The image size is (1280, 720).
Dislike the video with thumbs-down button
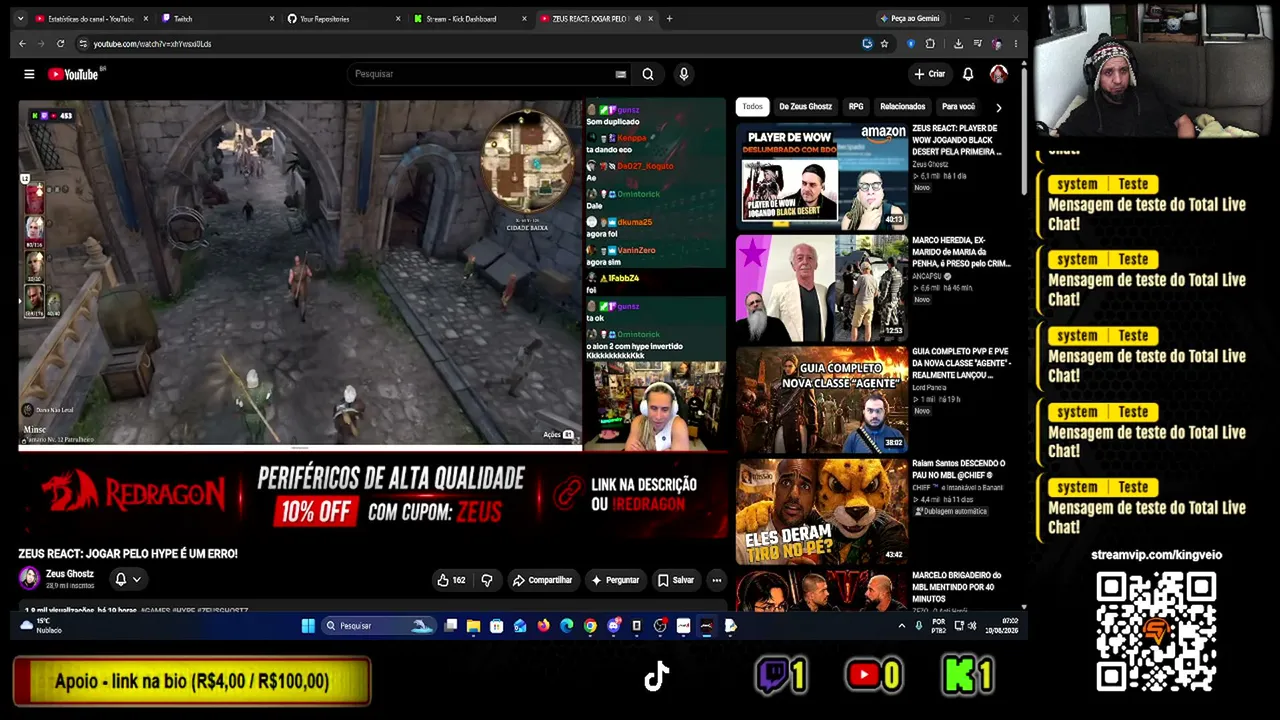click(487, 580)
